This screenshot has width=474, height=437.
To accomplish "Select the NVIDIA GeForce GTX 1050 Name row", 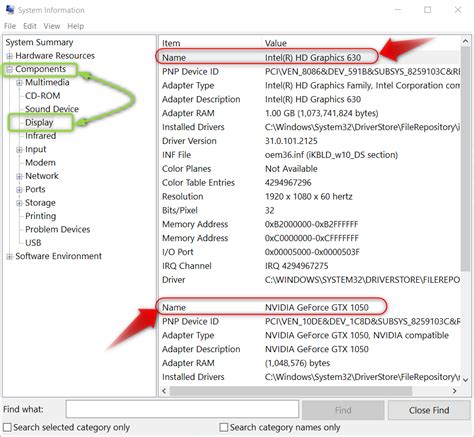I will click(x=310, y=307).
